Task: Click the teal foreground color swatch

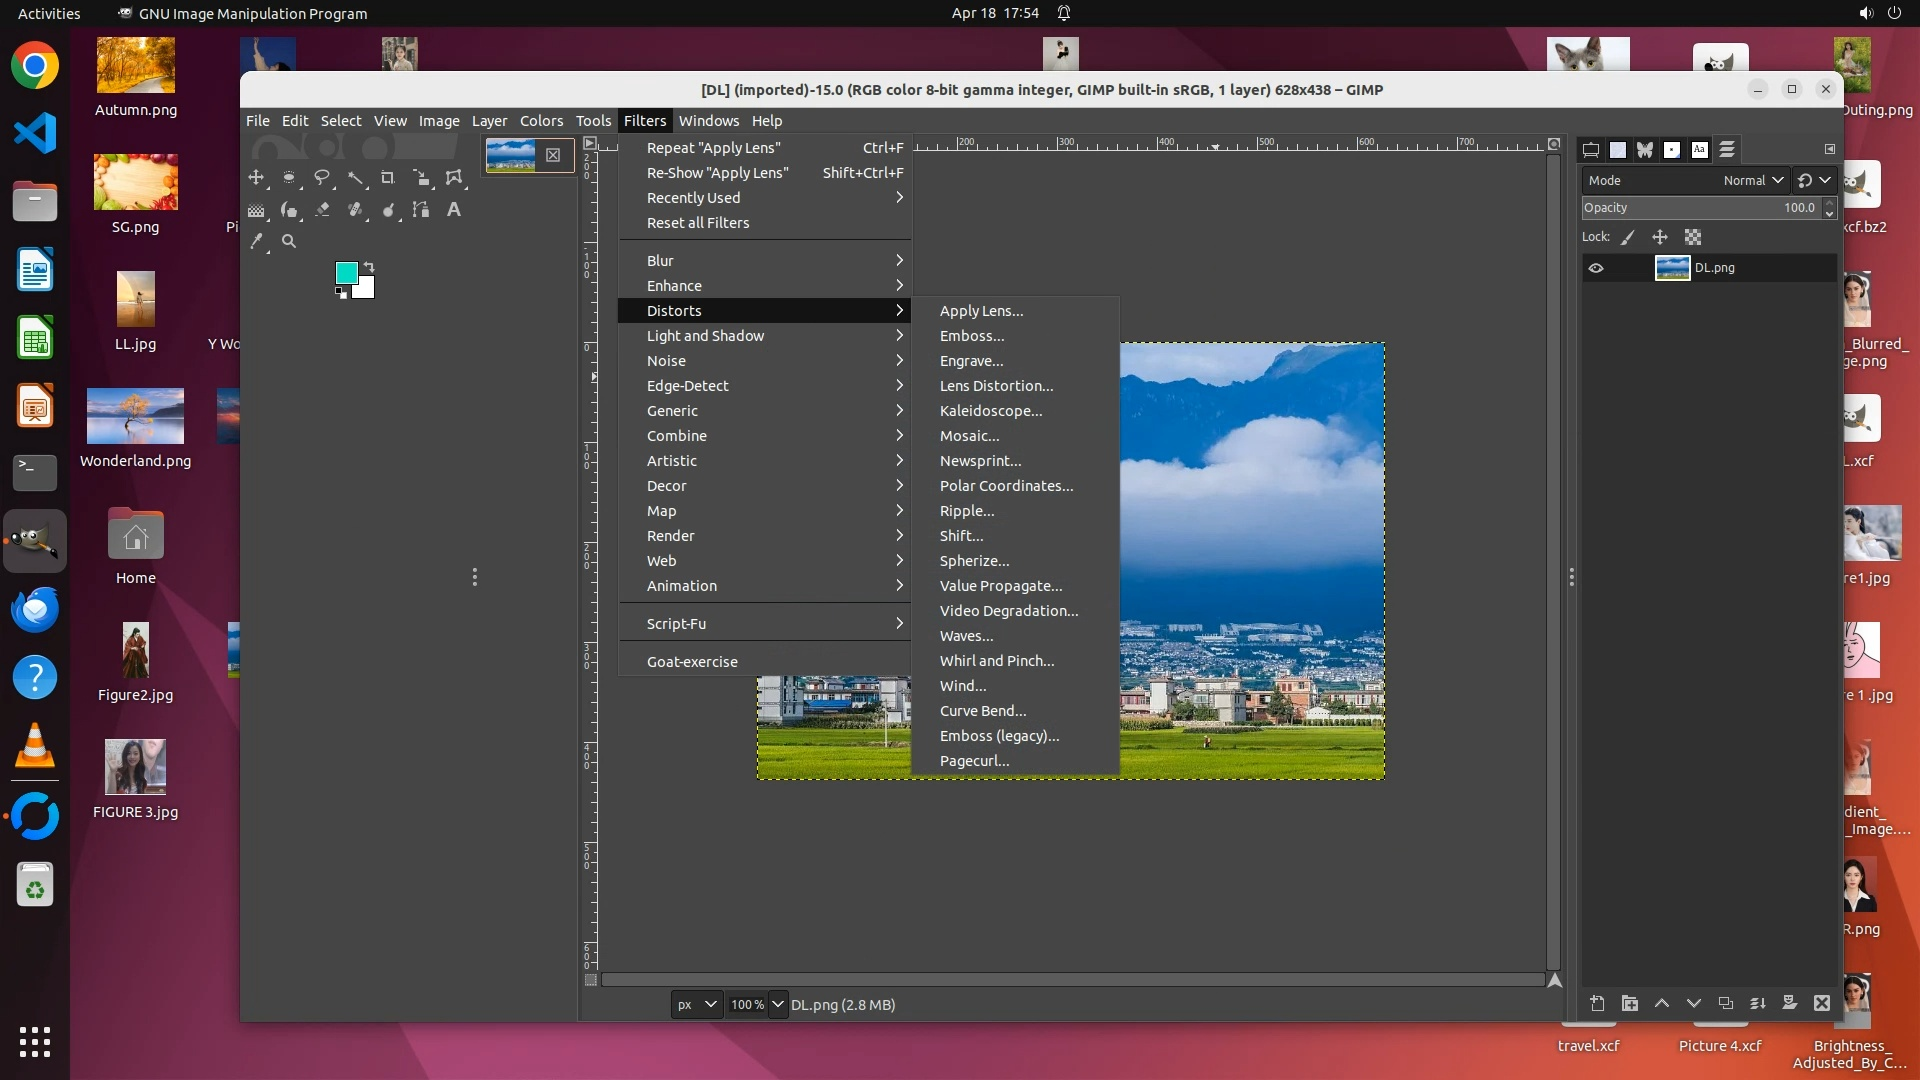Action: tap(346, 273)
